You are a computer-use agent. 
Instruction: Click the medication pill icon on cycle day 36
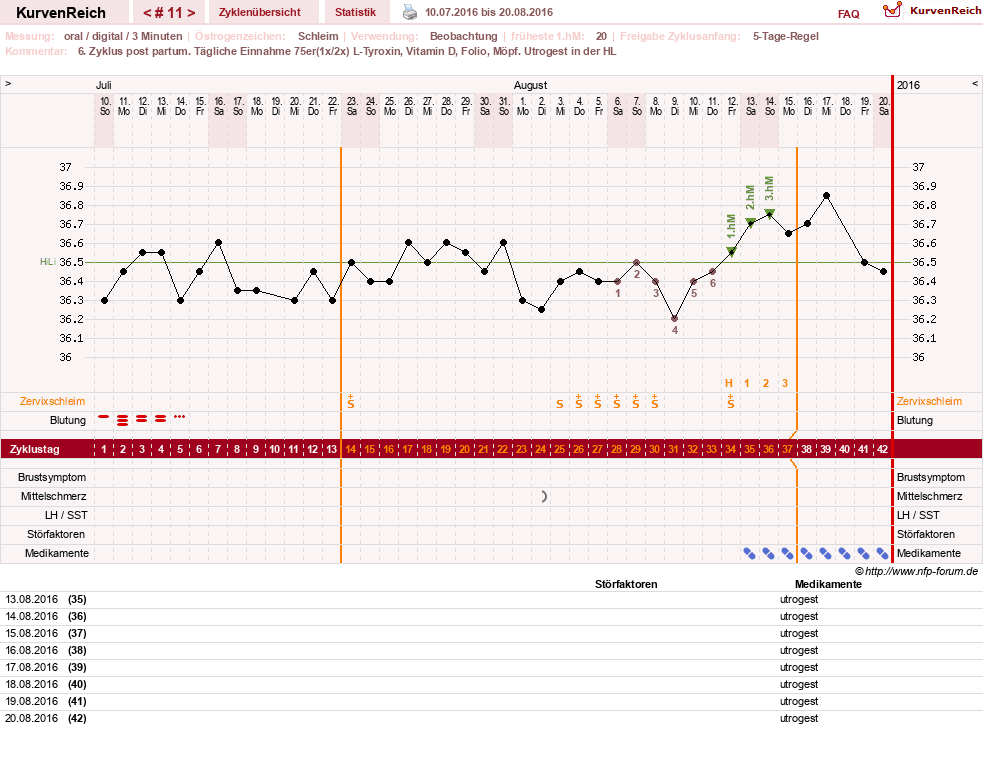768,553
